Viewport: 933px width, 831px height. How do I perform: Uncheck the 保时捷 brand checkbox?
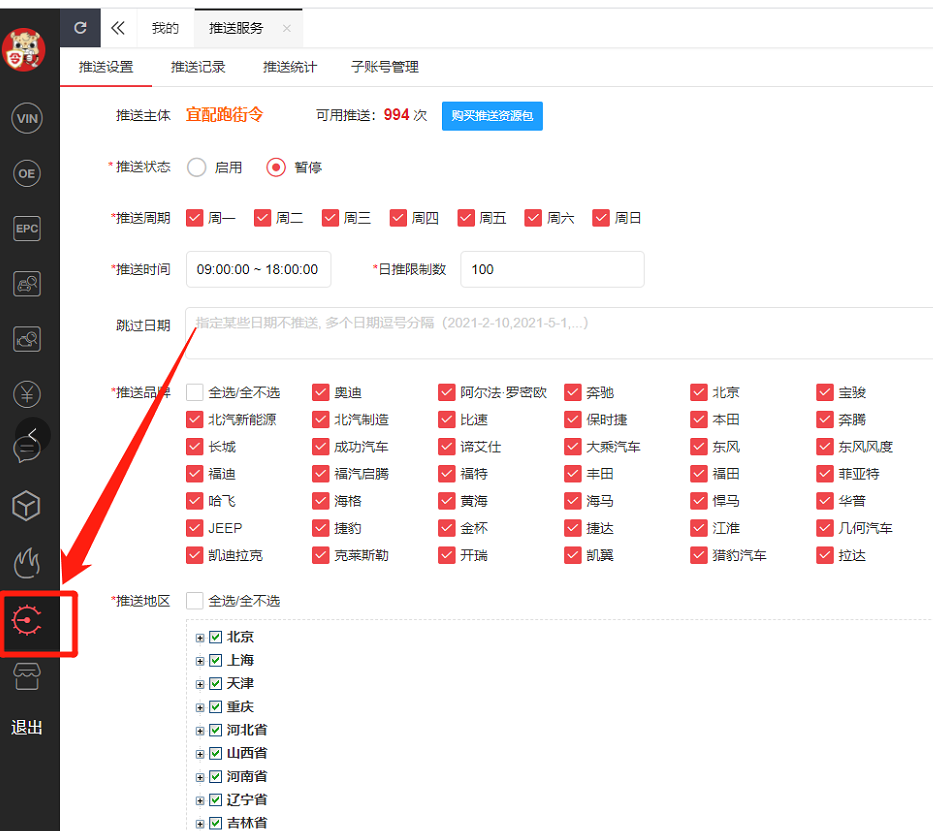tap(573, 420)
